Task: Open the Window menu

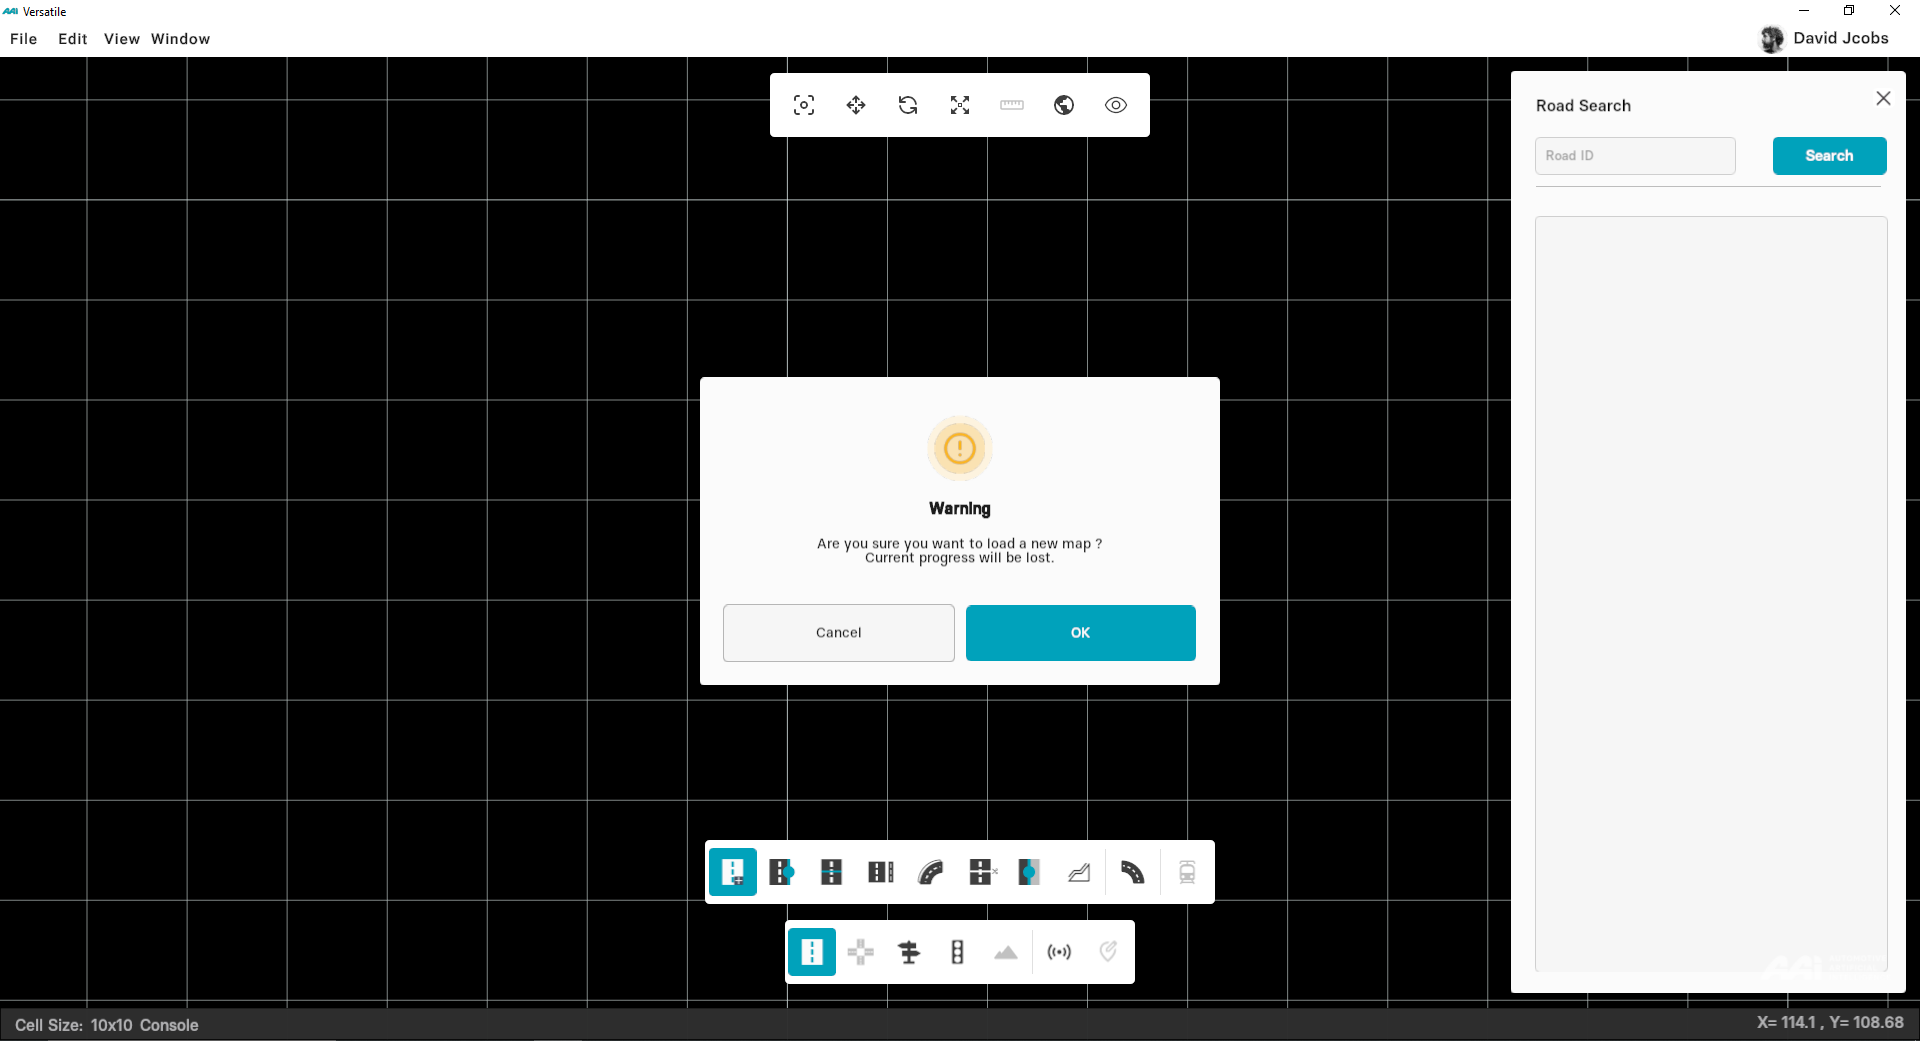Action: [180, 39]
